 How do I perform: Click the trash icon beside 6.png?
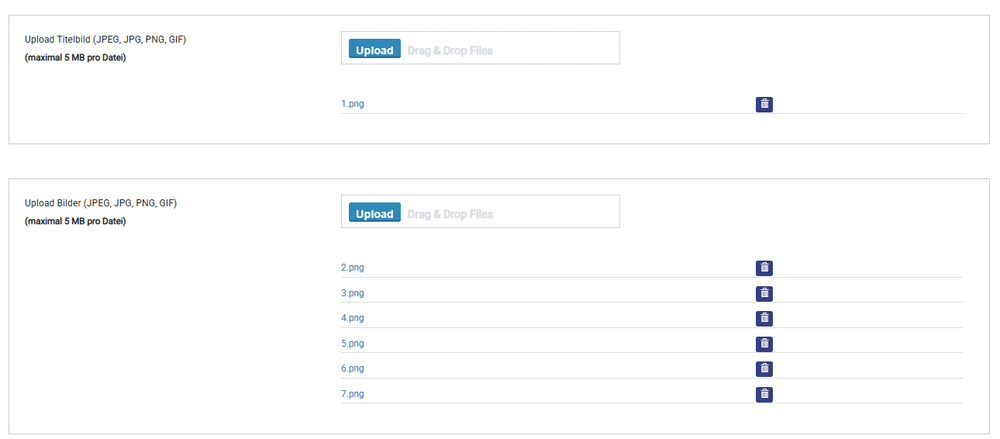[x=764, y=369]
